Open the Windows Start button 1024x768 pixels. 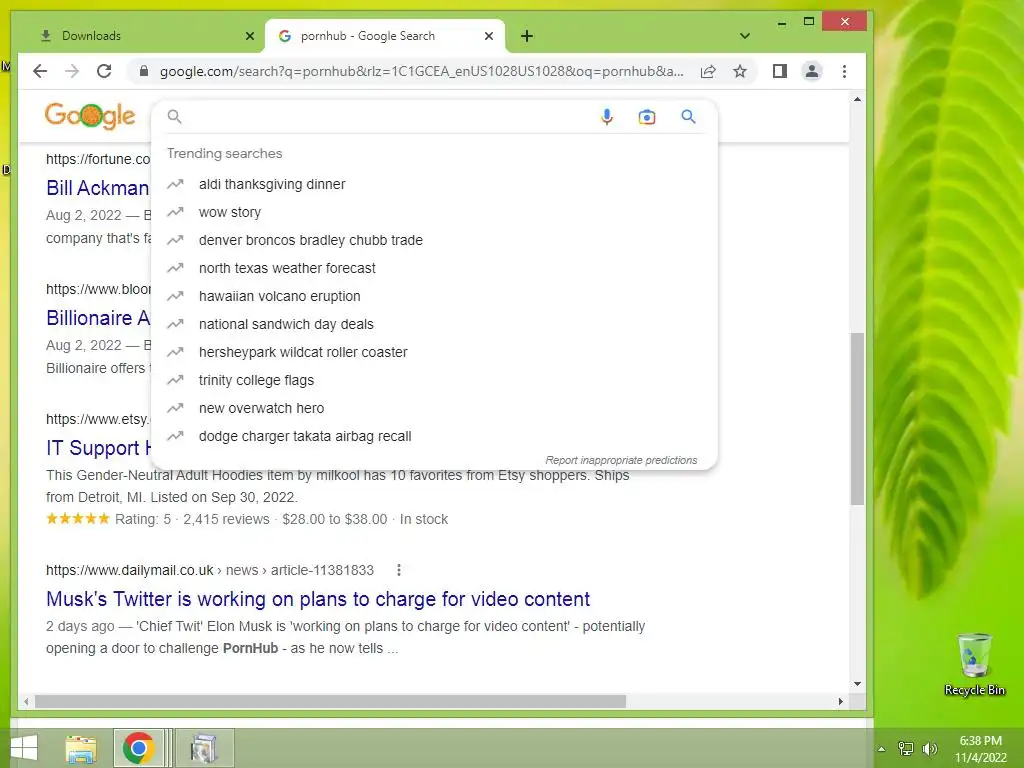24,748
